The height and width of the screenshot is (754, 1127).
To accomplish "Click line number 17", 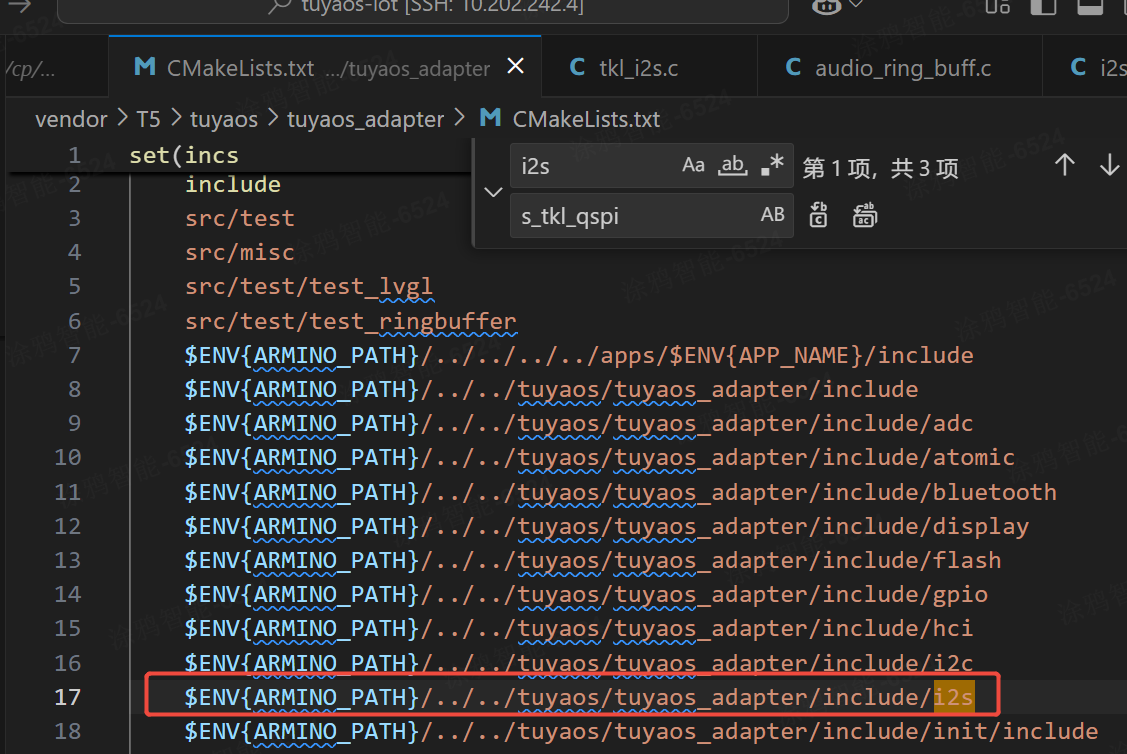I will click(x=68, y=696).
